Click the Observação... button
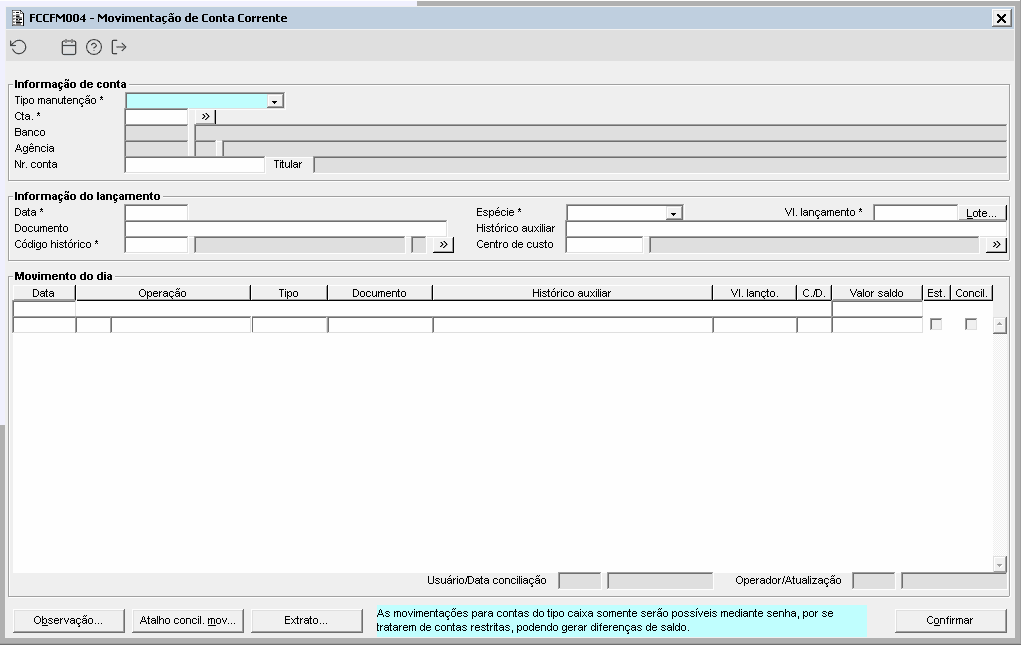 [68, 621]
